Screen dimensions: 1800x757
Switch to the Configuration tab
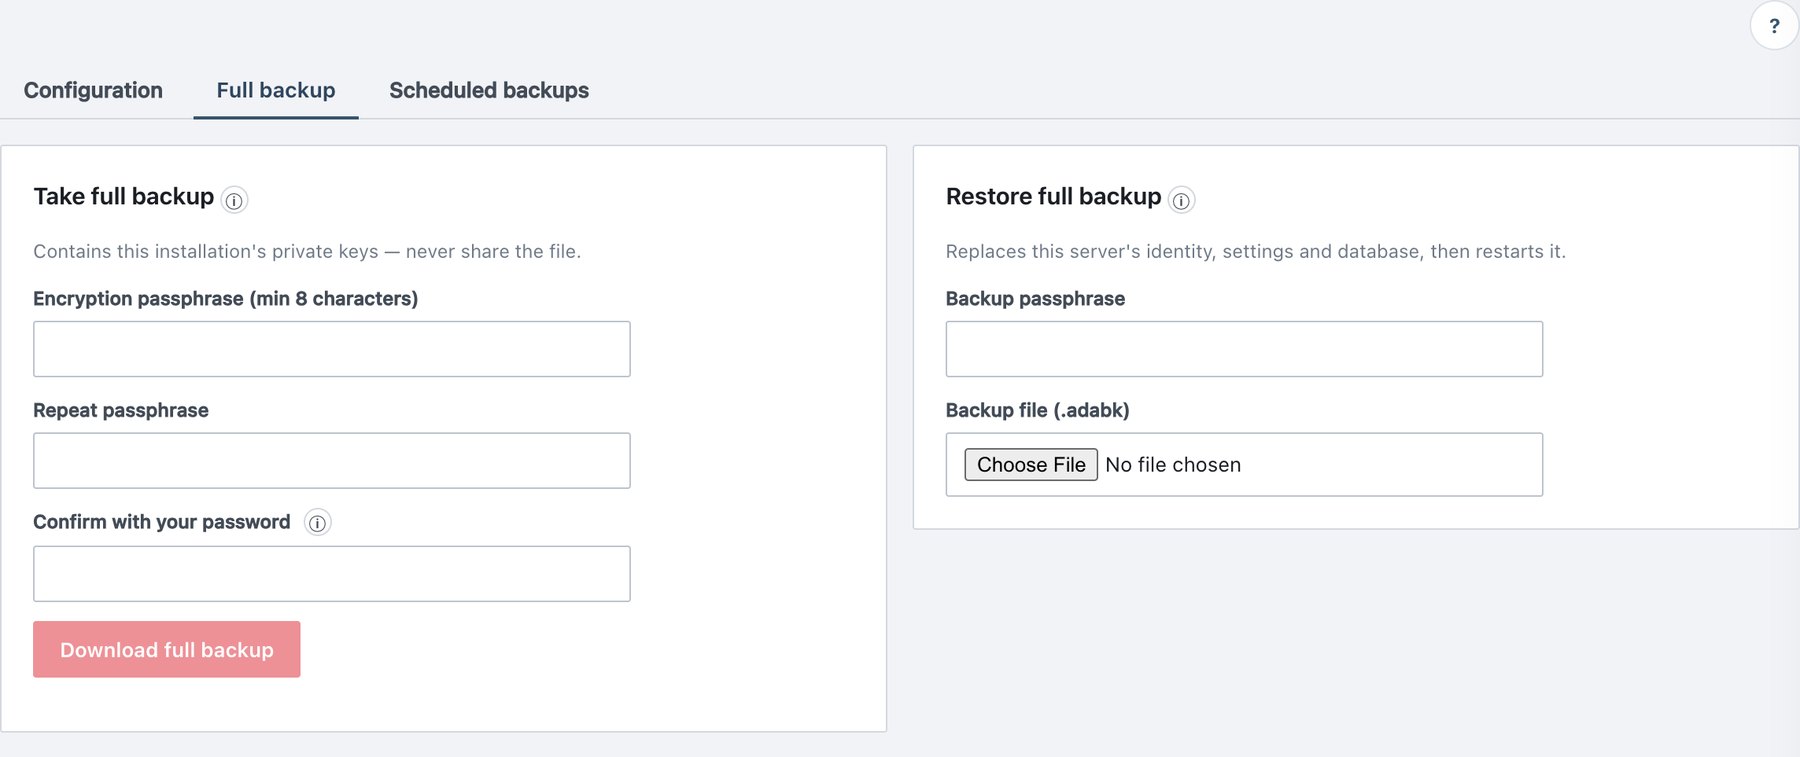point(93,90)
